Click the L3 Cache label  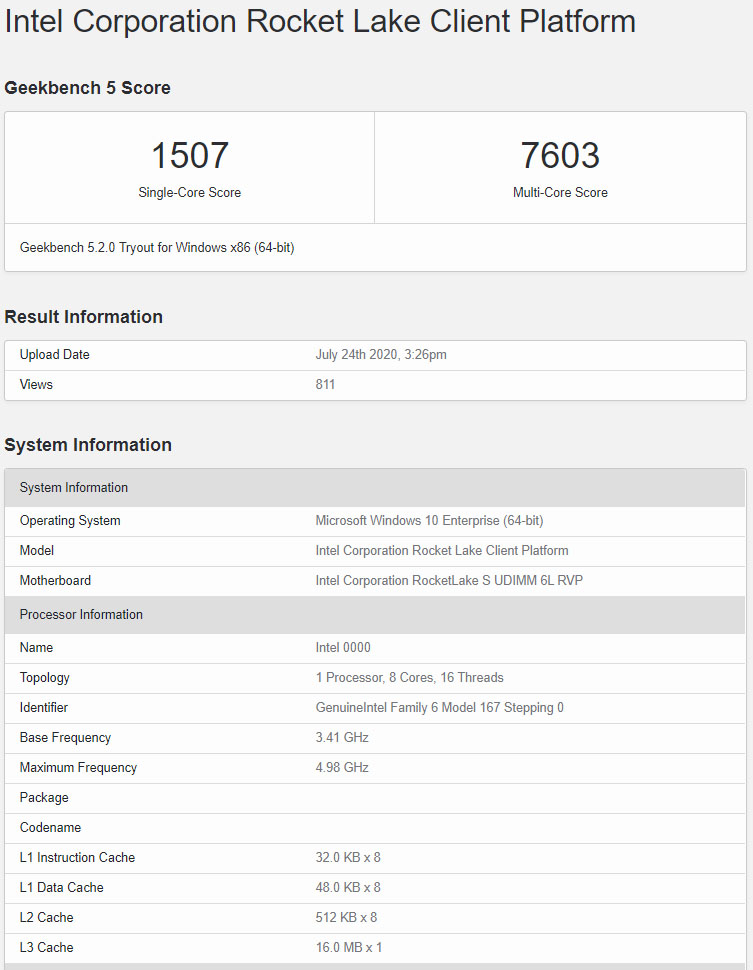pyautogui.click(x=46, y=947)
